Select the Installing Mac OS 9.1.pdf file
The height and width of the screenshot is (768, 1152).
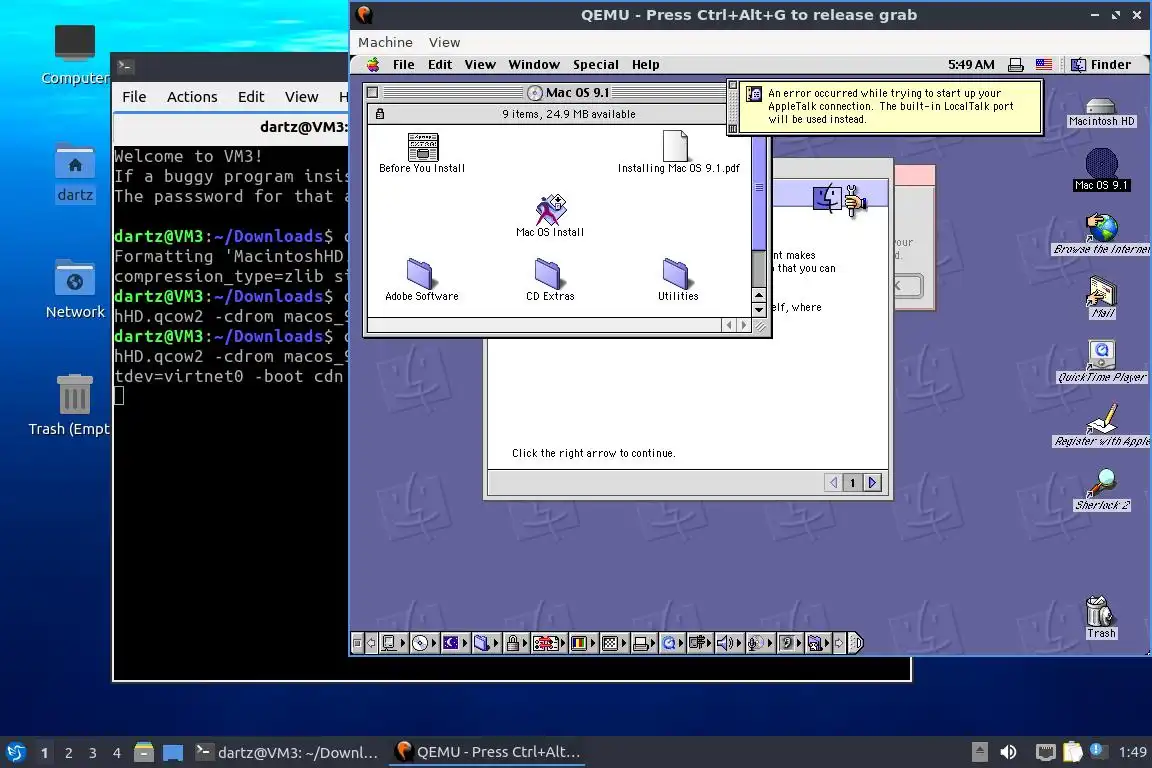tap(675, 146)
